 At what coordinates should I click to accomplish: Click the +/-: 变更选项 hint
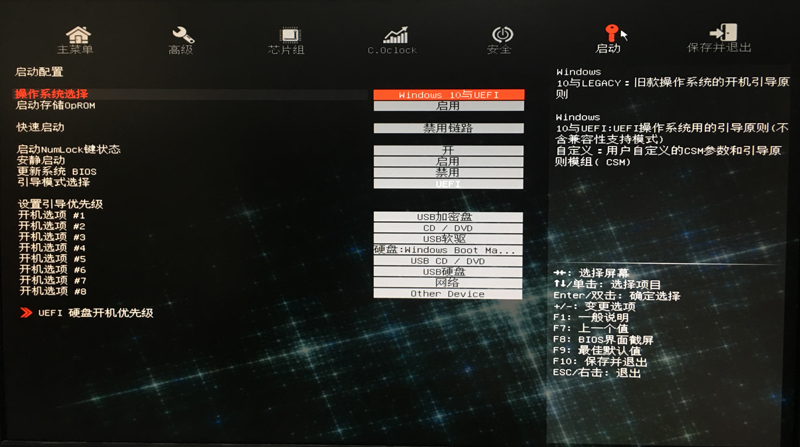594,307
